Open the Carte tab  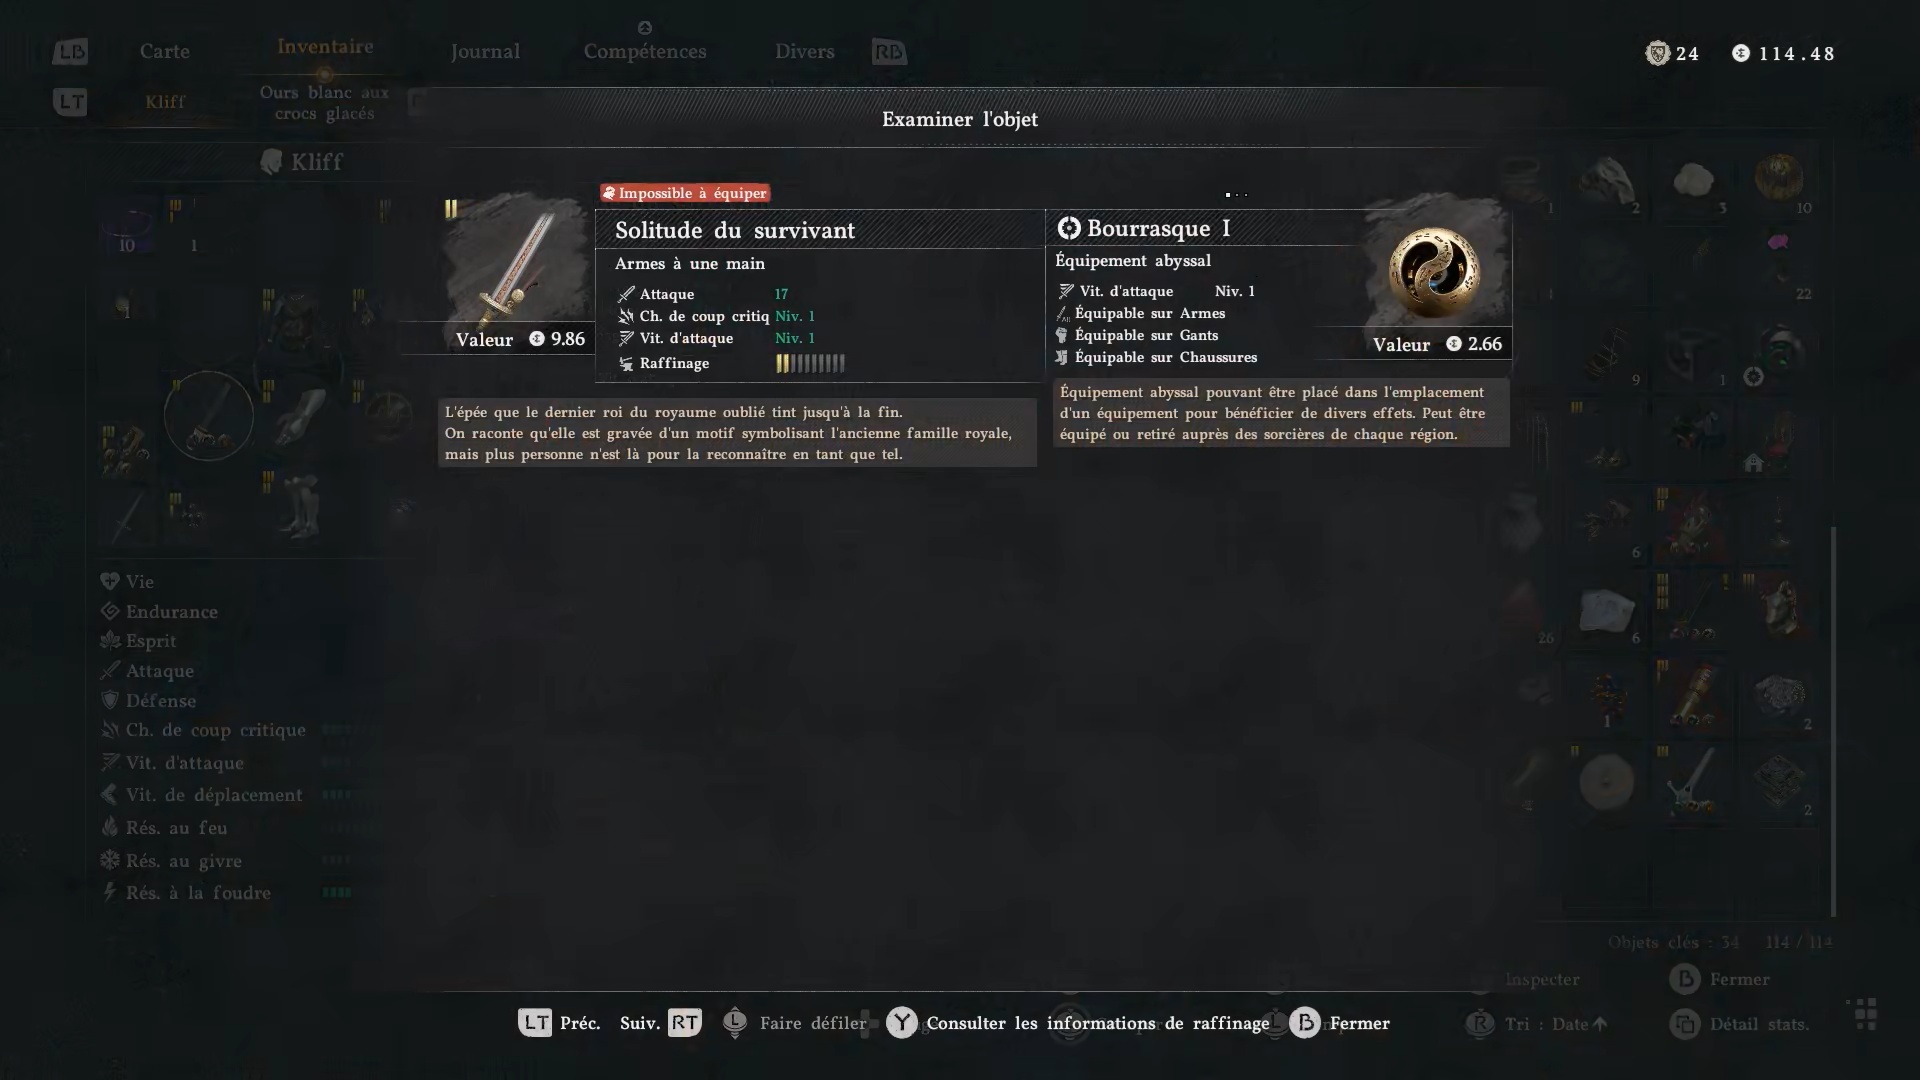(x=165, y=51)
